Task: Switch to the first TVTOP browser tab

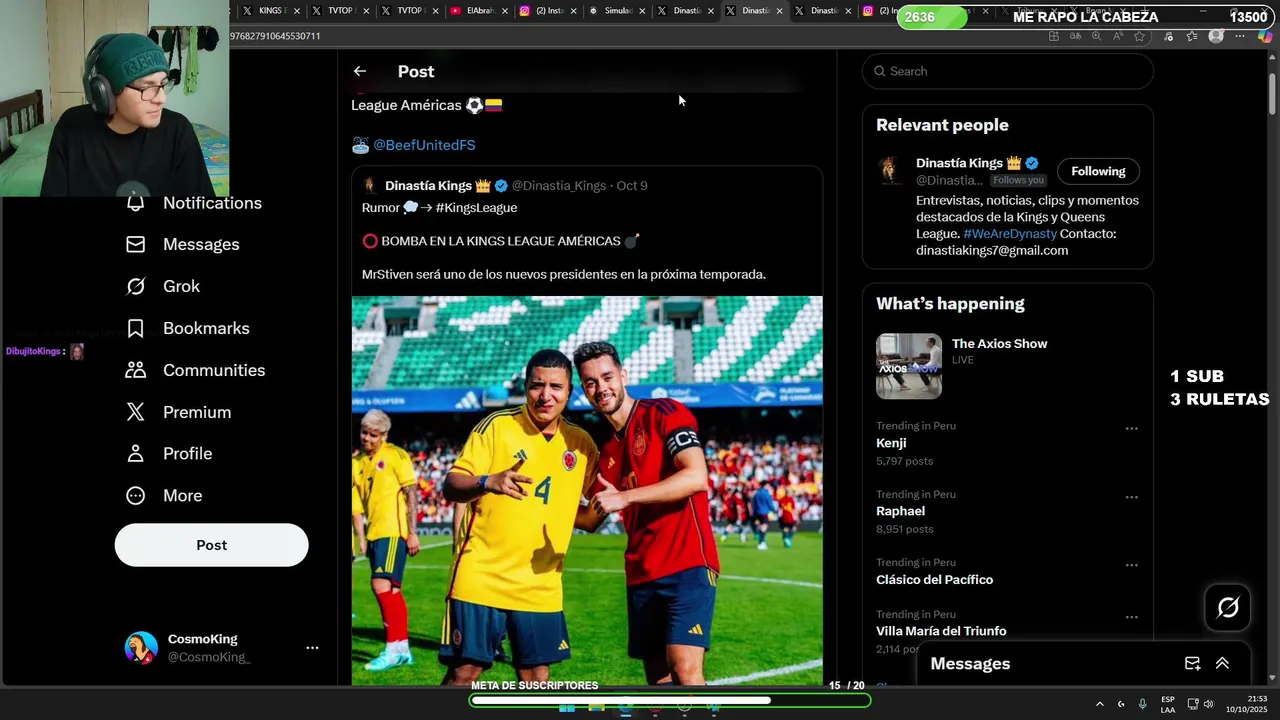Action: (x=340, y=11)
